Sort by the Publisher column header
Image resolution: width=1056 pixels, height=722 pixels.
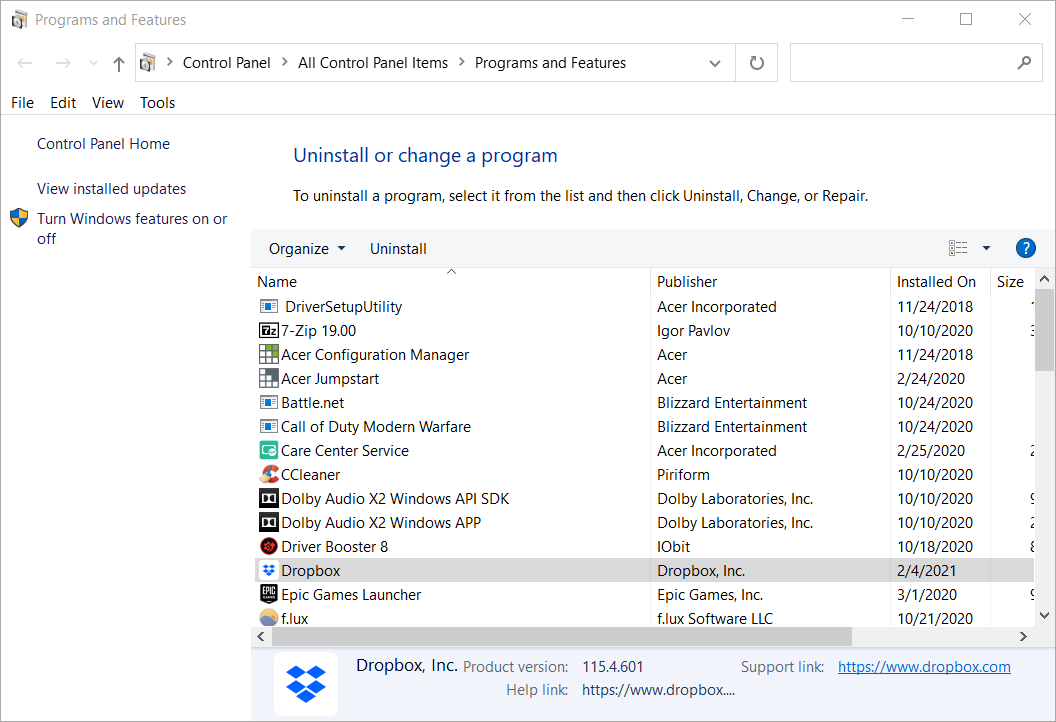pos(770,282)
